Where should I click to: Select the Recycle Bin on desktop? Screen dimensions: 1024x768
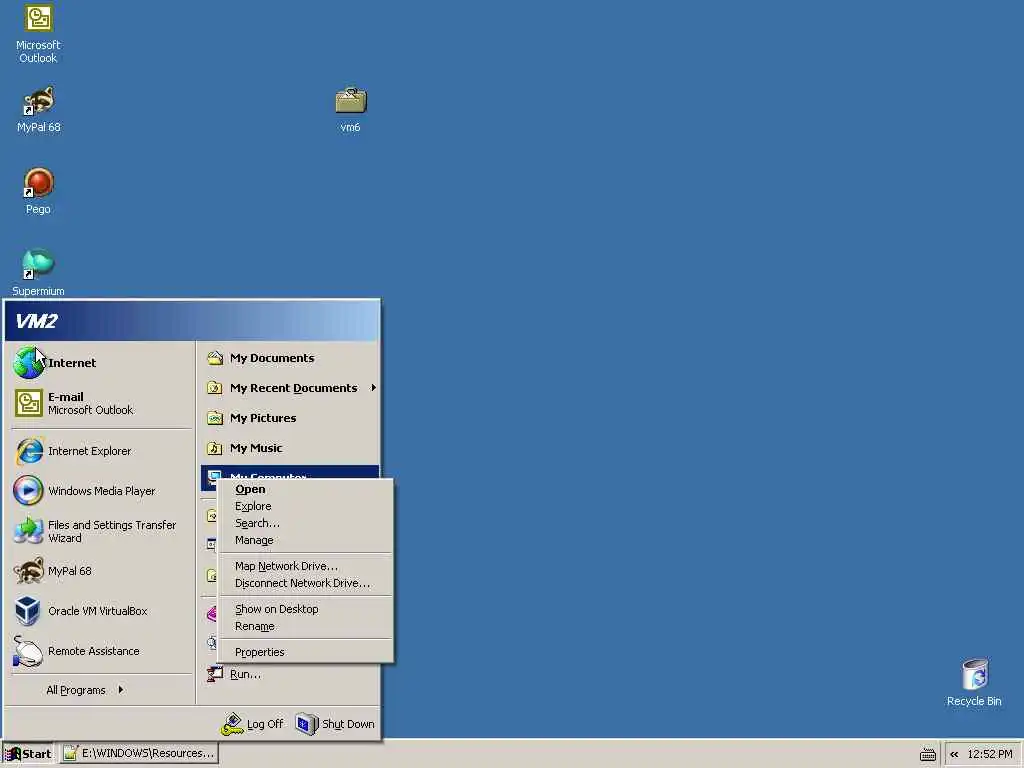974,682
